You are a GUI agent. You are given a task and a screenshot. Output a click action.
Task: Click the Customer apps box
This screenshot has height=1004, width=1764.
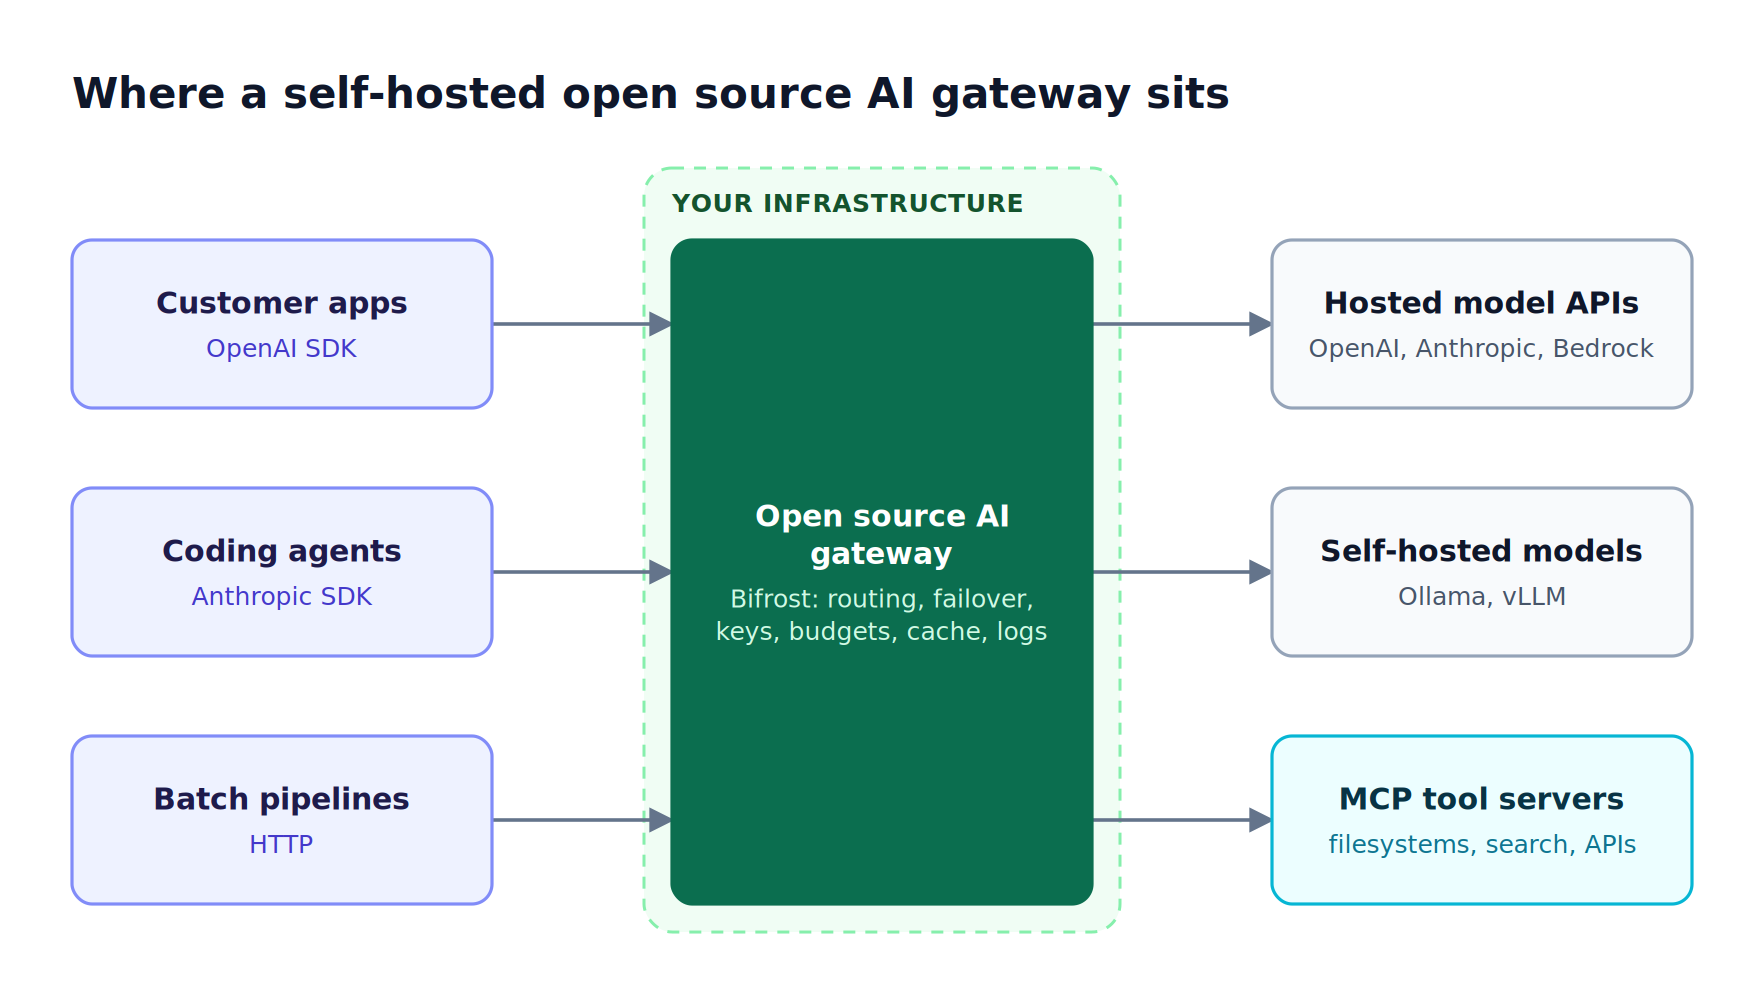click(282, 324)
